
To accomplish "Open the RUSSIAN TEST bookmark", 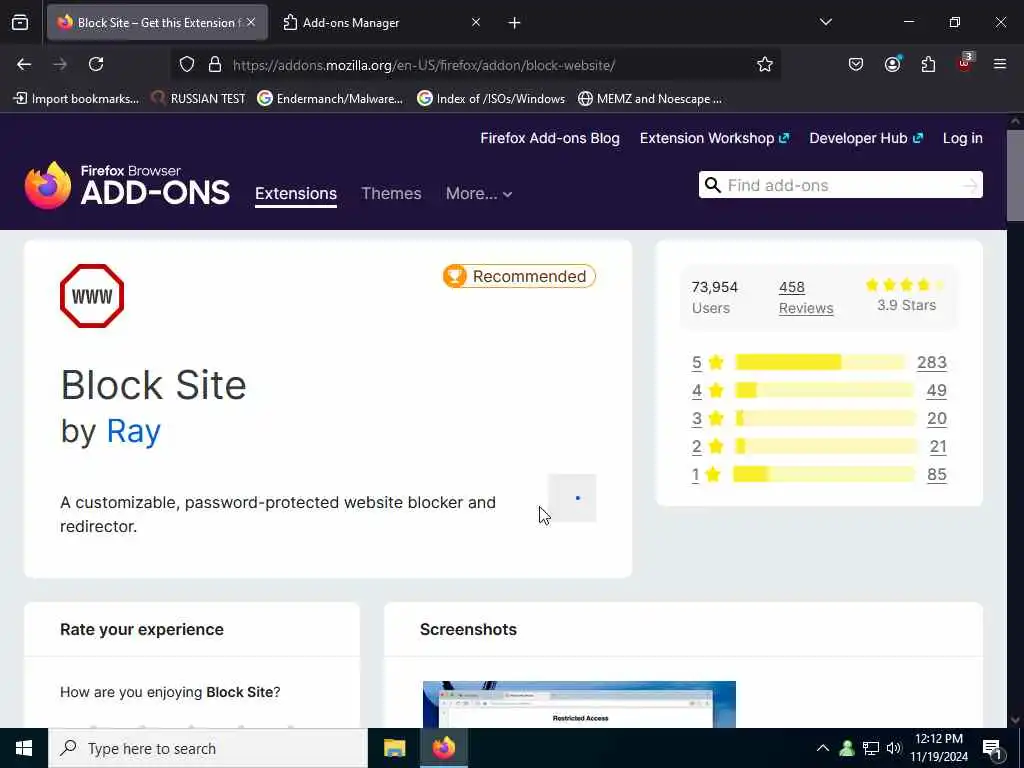I will (199, 99).
